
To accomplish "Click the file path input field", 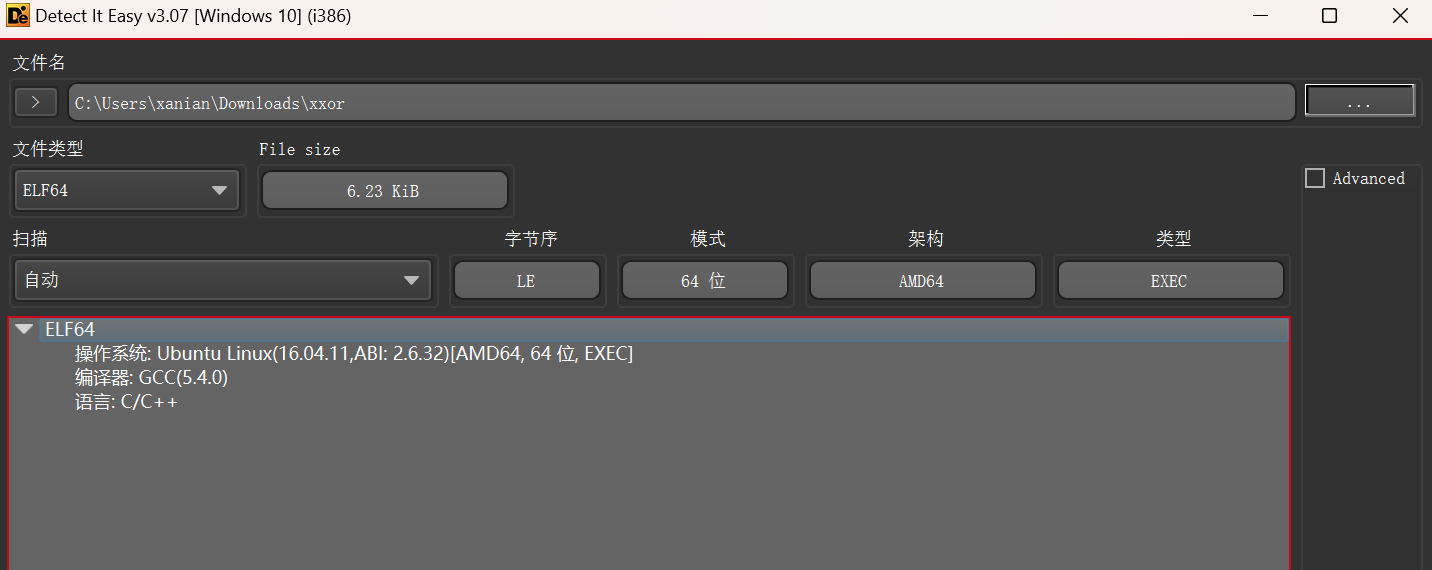I will tap(682, 103).
